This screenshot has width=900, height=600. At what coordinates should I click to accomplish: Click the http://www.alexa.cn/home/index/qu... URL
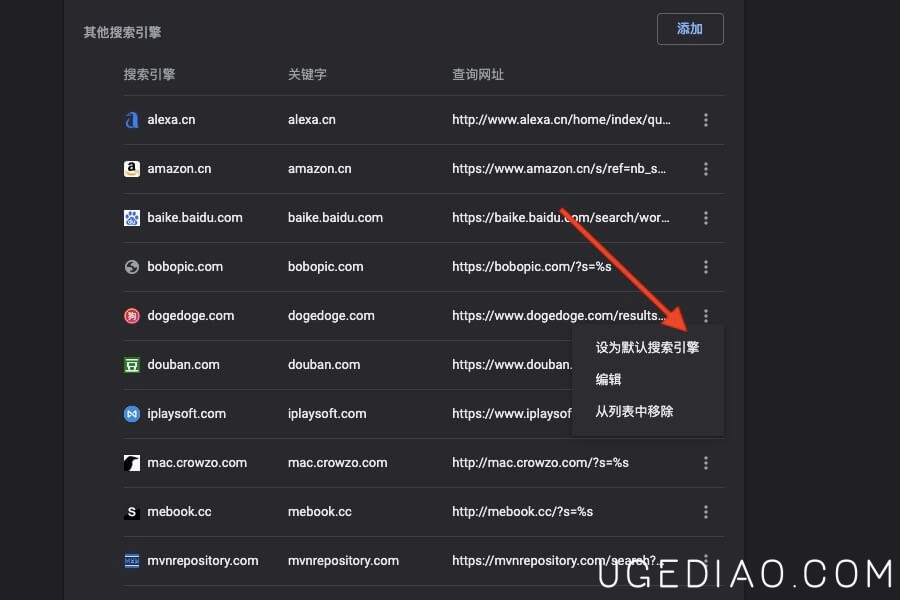pos(561,120)
